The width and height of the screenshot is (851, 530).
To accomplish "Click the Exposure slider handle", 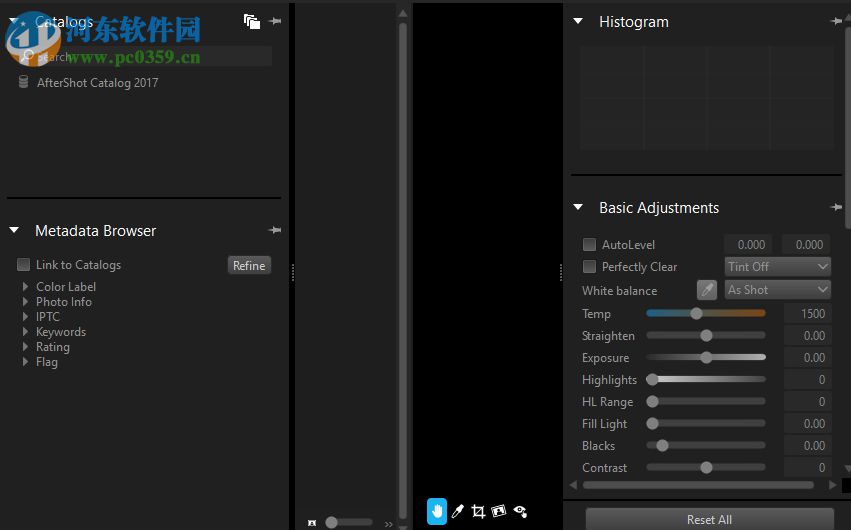I will tap(706, 357).
